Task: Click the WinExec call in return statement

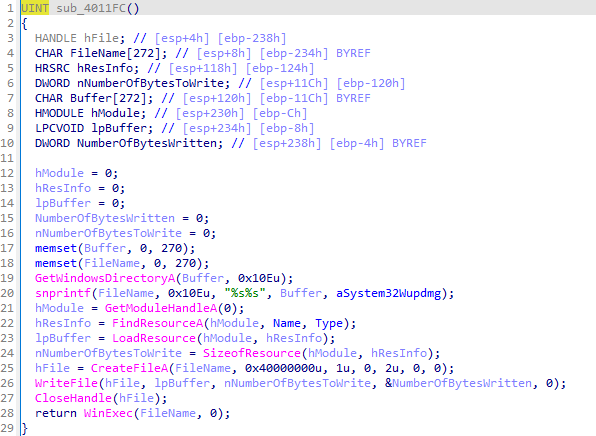Action: [x=108, y=413]
